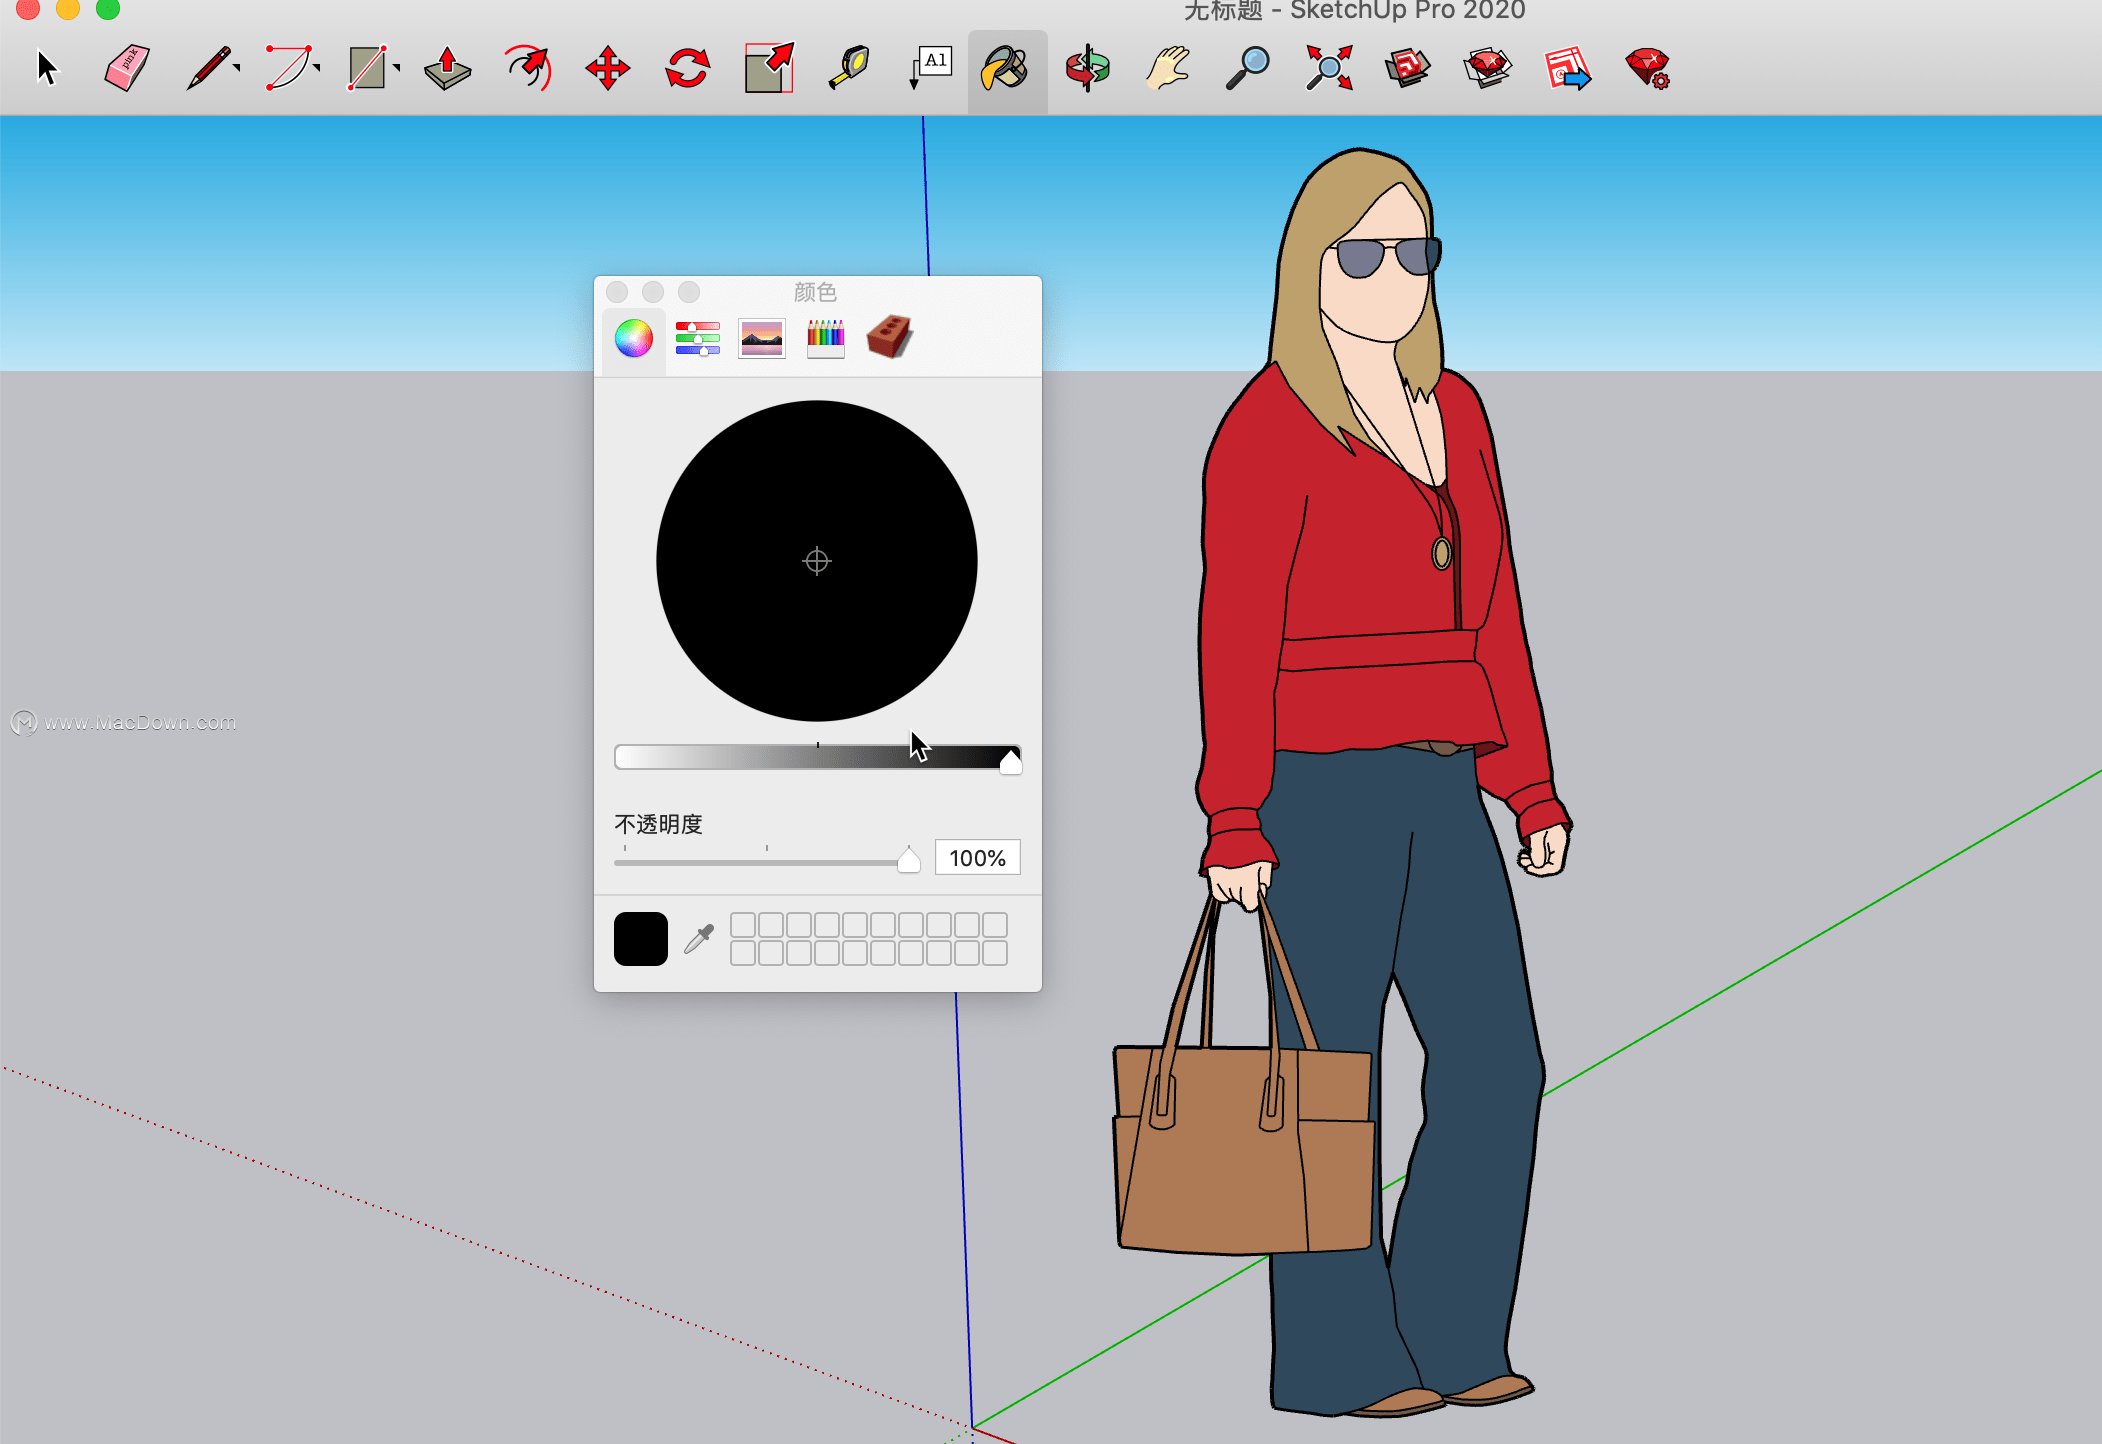The width and height of the screenshot is (2102, 1444).
Task: Open the Extension Manager
Action: 1648,69
